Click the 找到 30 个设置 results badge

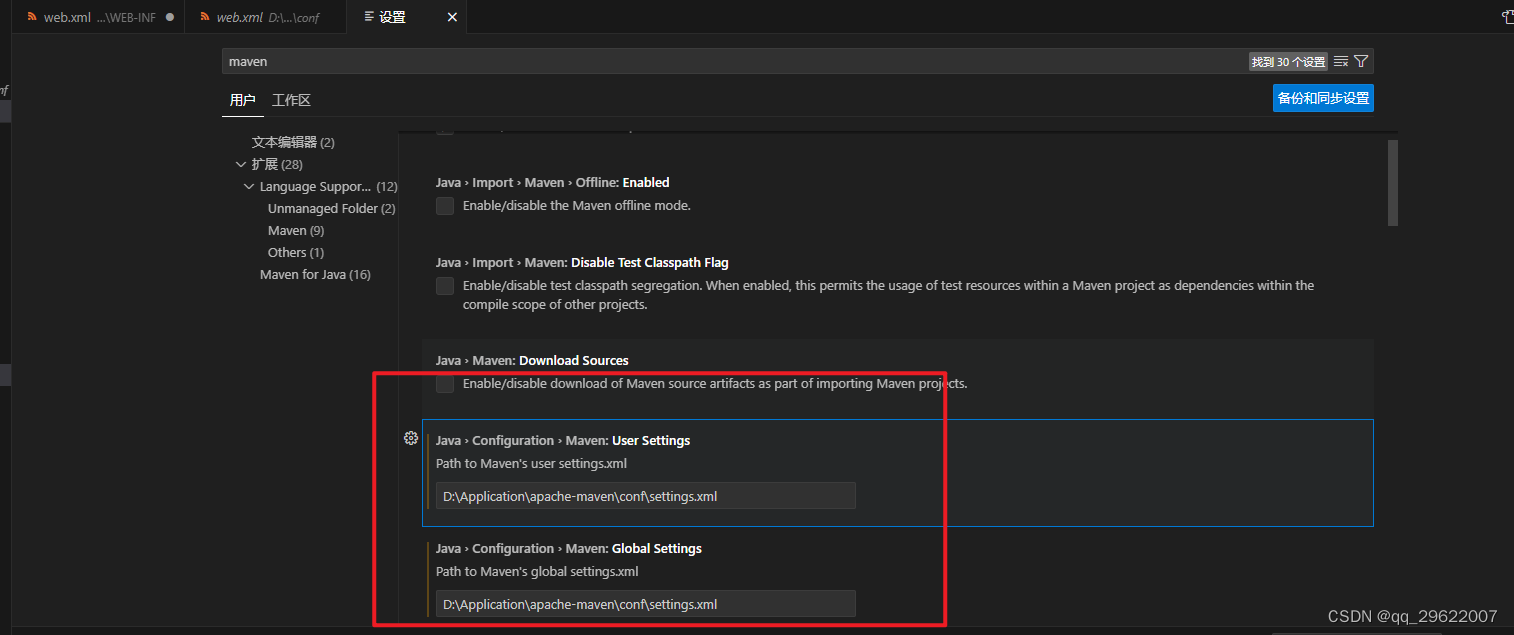(x=1288, y=62)
